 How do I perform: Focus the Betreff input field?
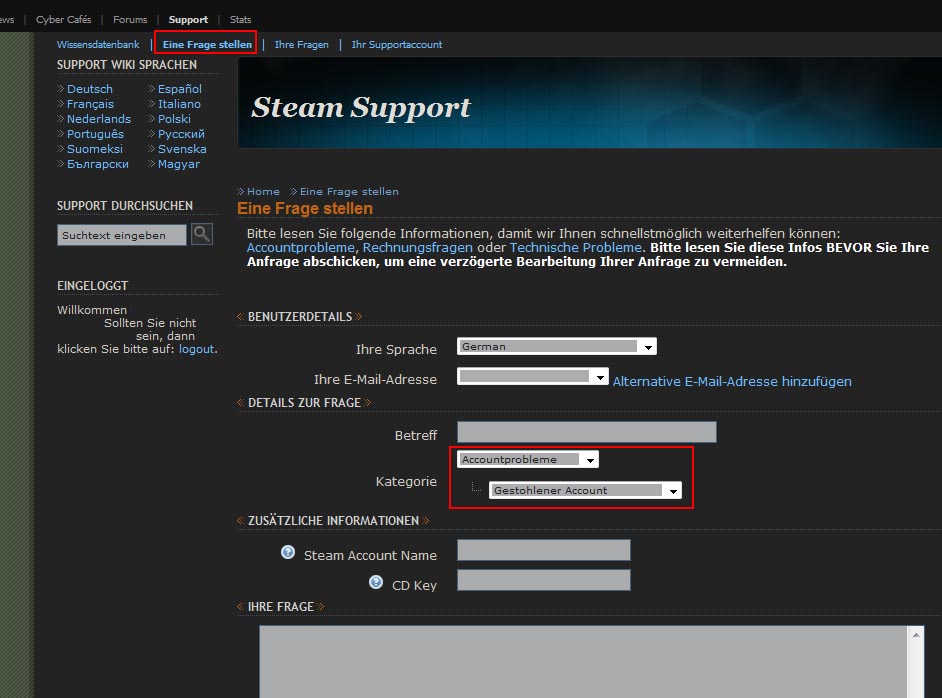[586, 432]
